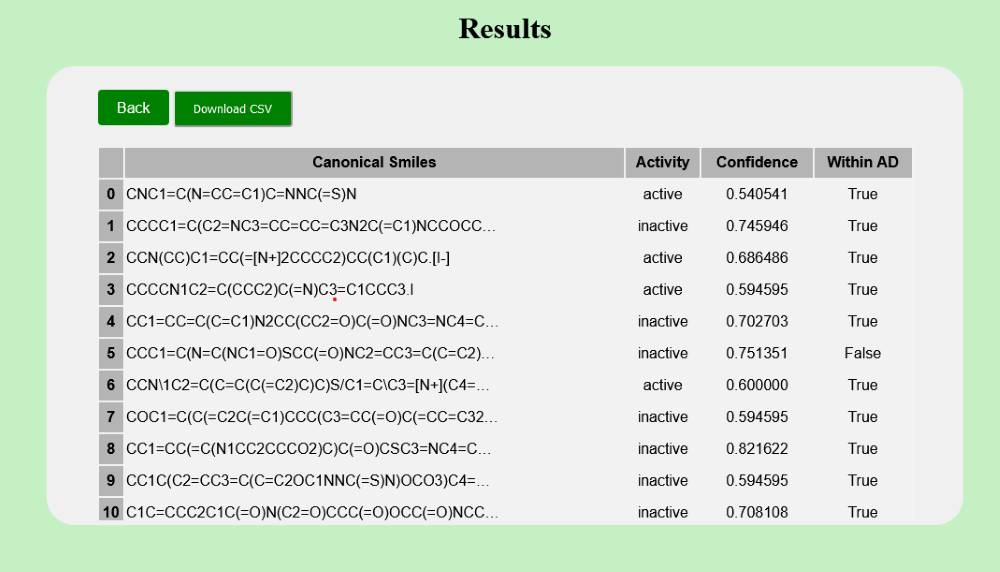
Task: Click the True value in row 0
Action: 863,194
